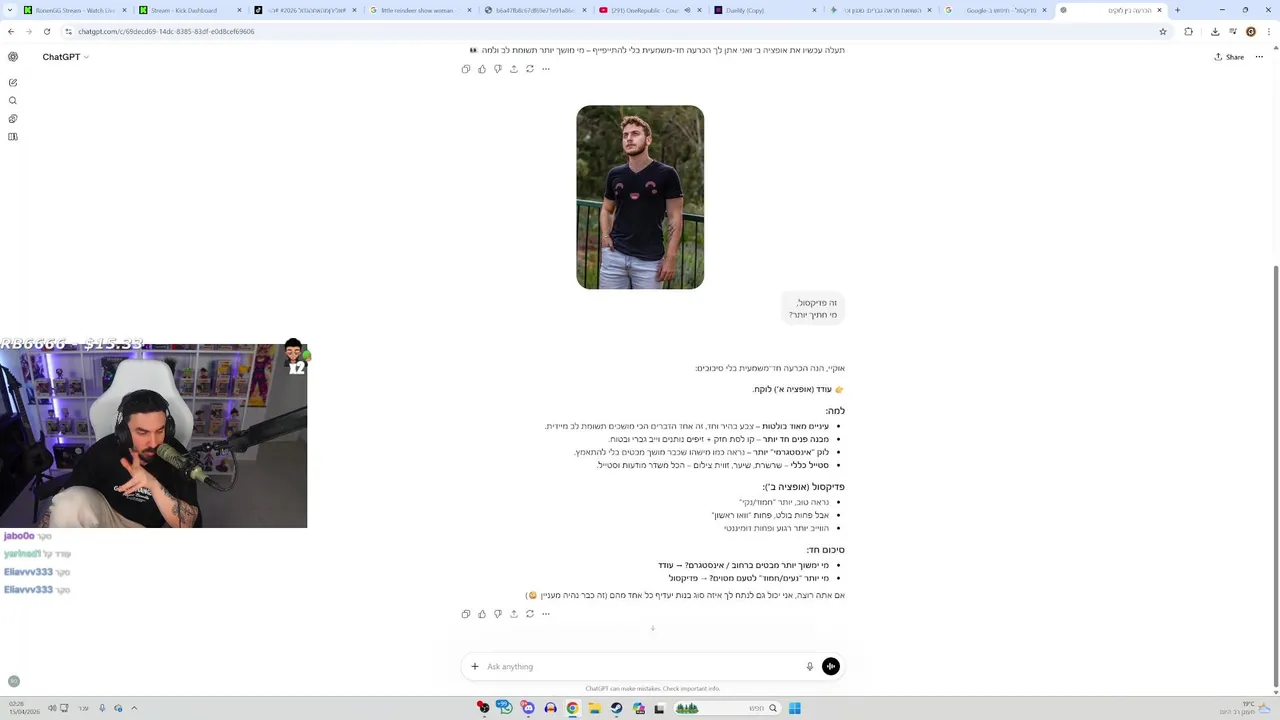Open new chat from ChatGPT sidebar
Image resolution: width=1280 pixels, height=720 pixels.
pyautogui.click(x=13, y=82)
